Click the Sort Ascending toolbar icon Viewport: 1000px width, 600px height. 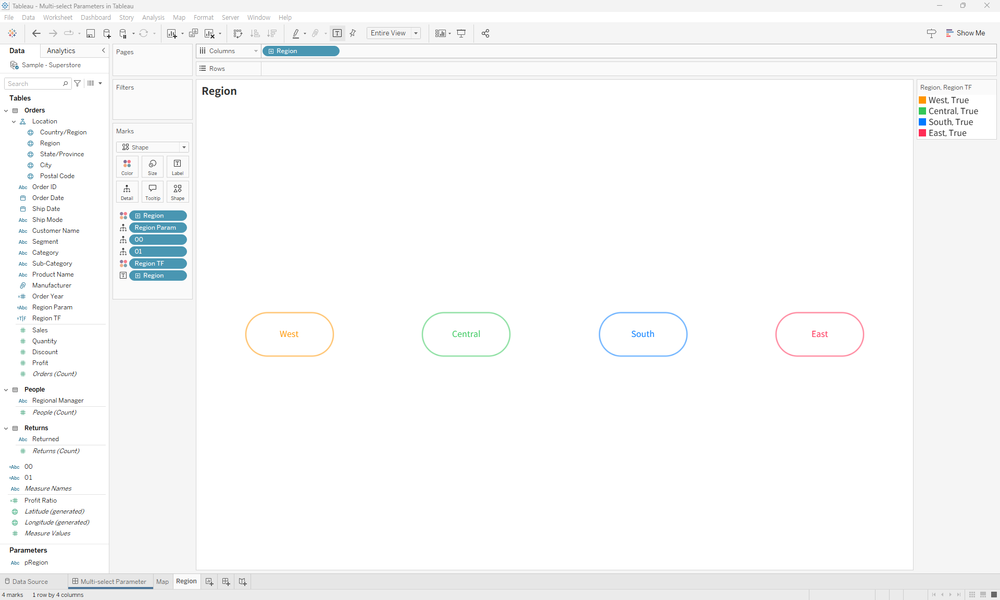(x=255, y=33)
